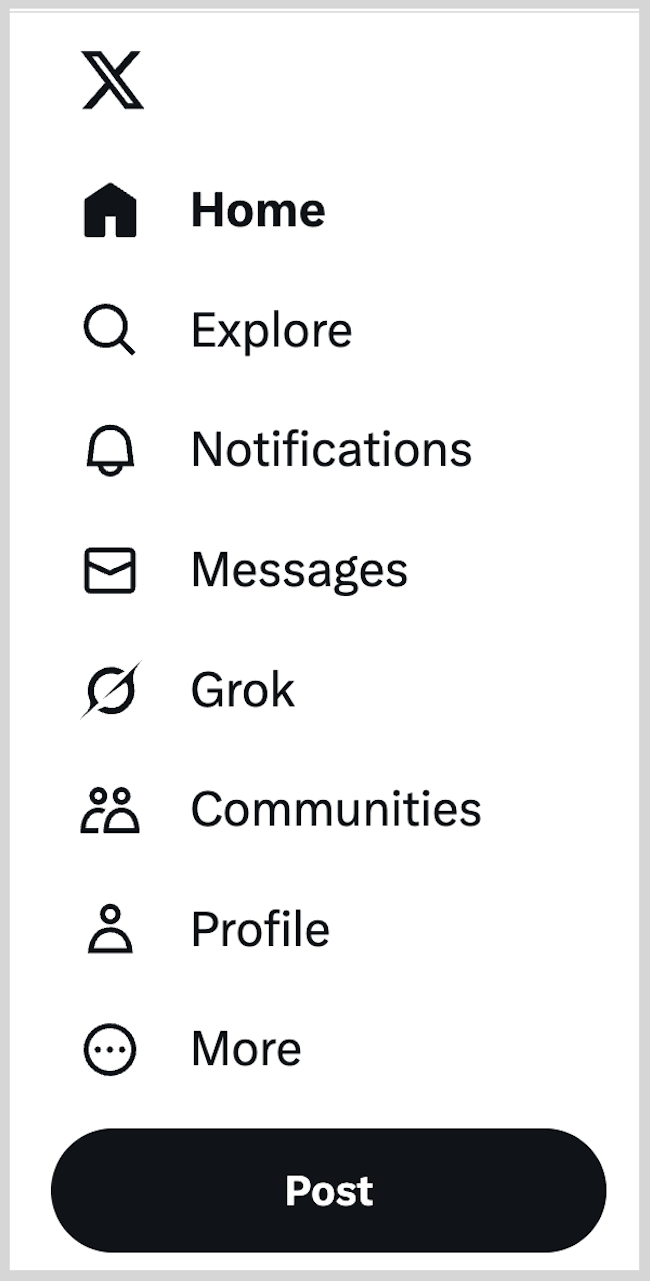Select the Notifications text label
This screenshot has width=650, height=1281.
[x=331, y=450]
